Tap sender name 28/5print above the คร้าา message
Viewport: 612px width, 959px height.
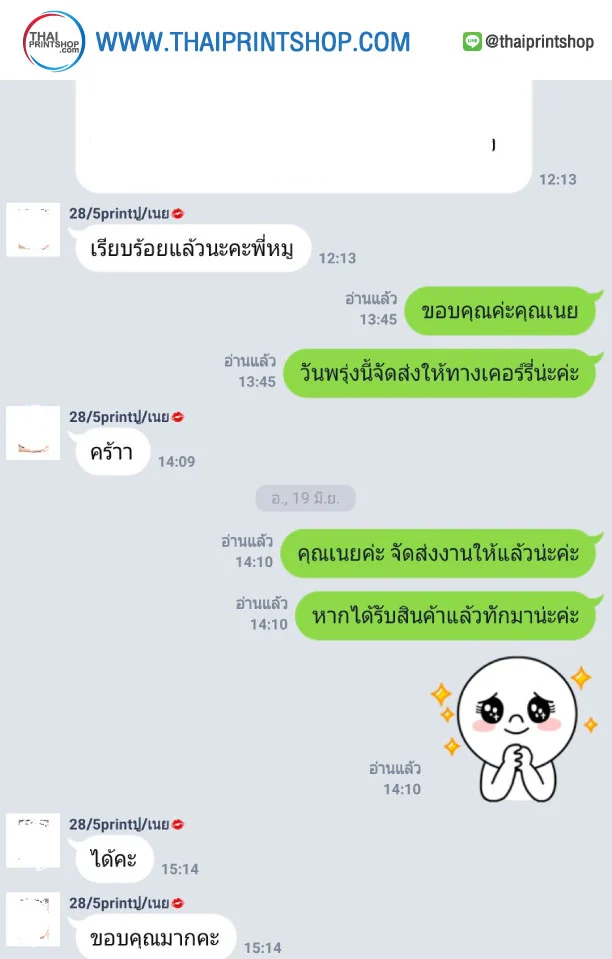click(x=119, y=417)
